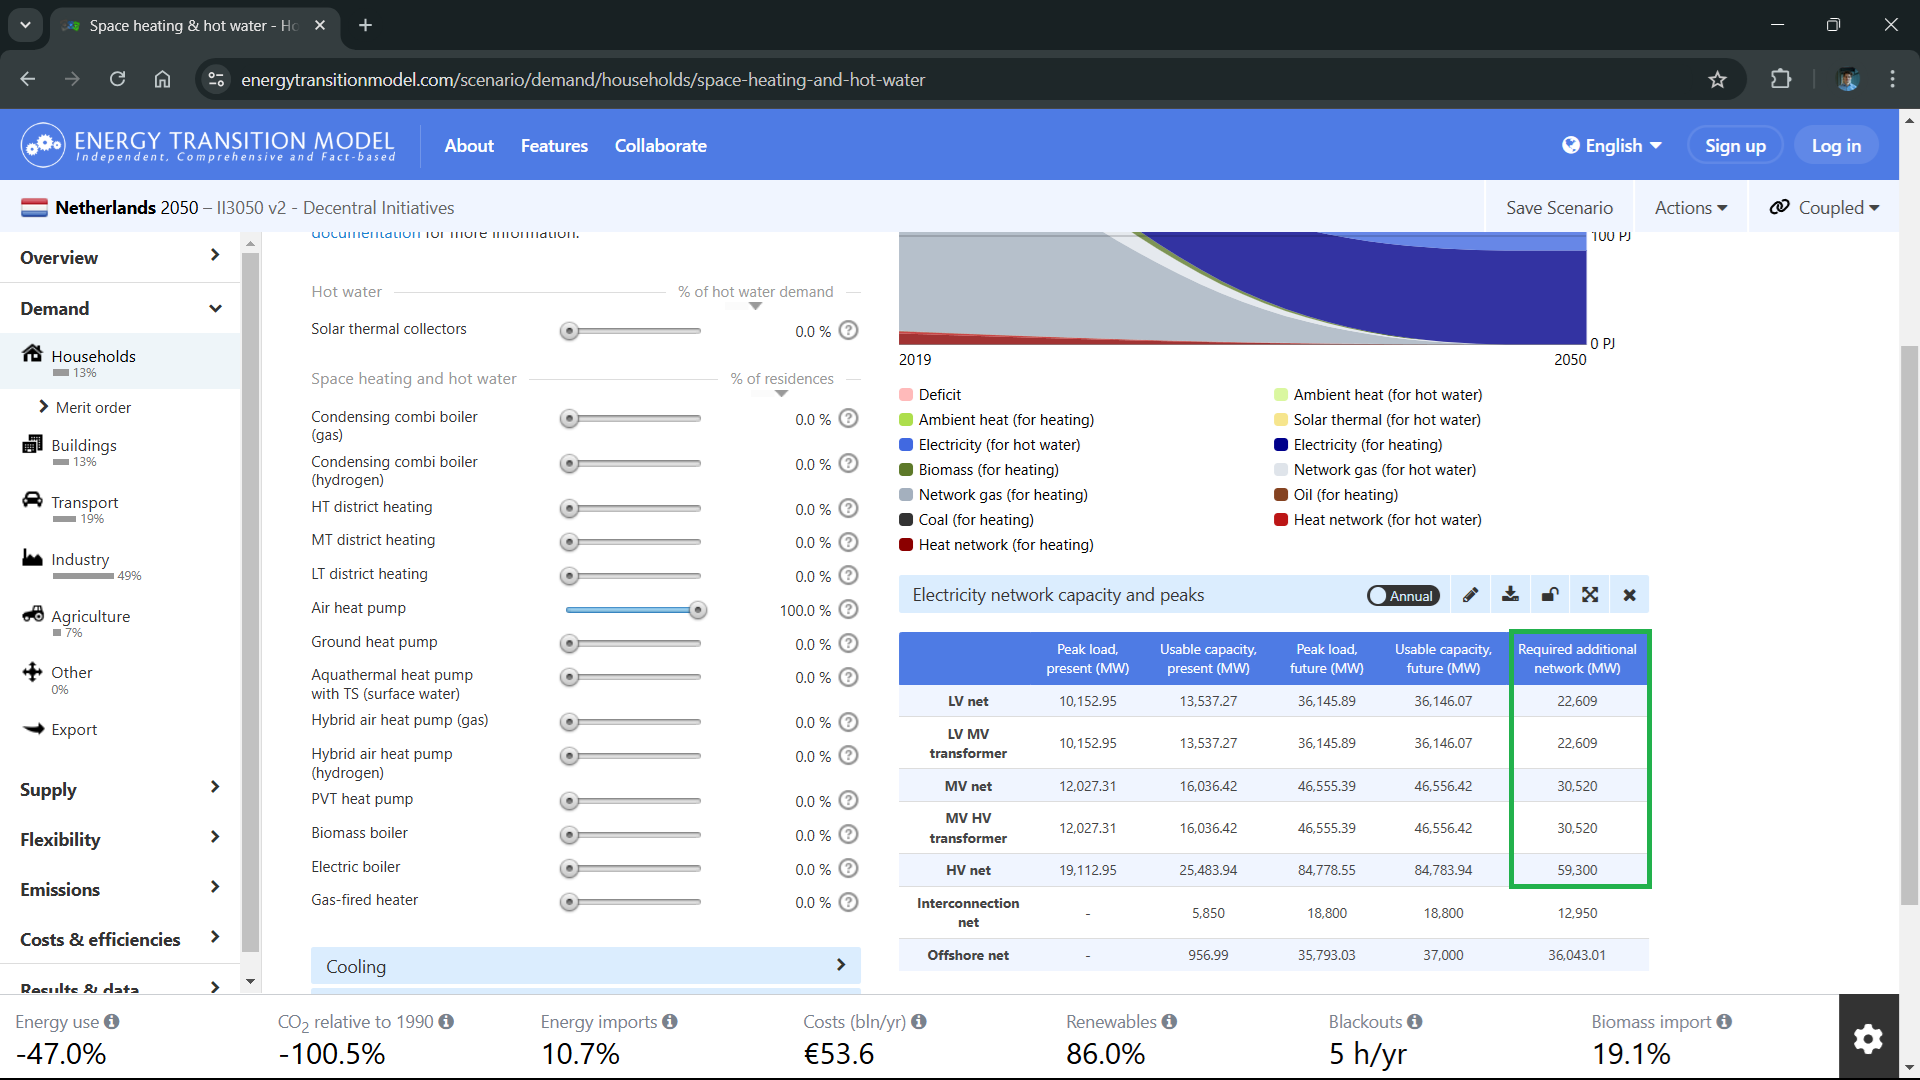Screen dimensions: 1920x1080
Task: Download the electricity network capacity chart data
Action: (1510, 595)
